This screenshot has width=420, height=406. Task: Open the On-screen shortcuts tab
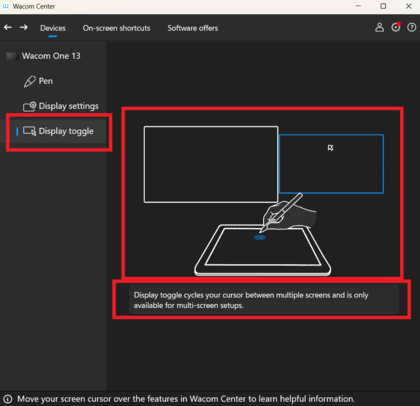tap(116, 28)
